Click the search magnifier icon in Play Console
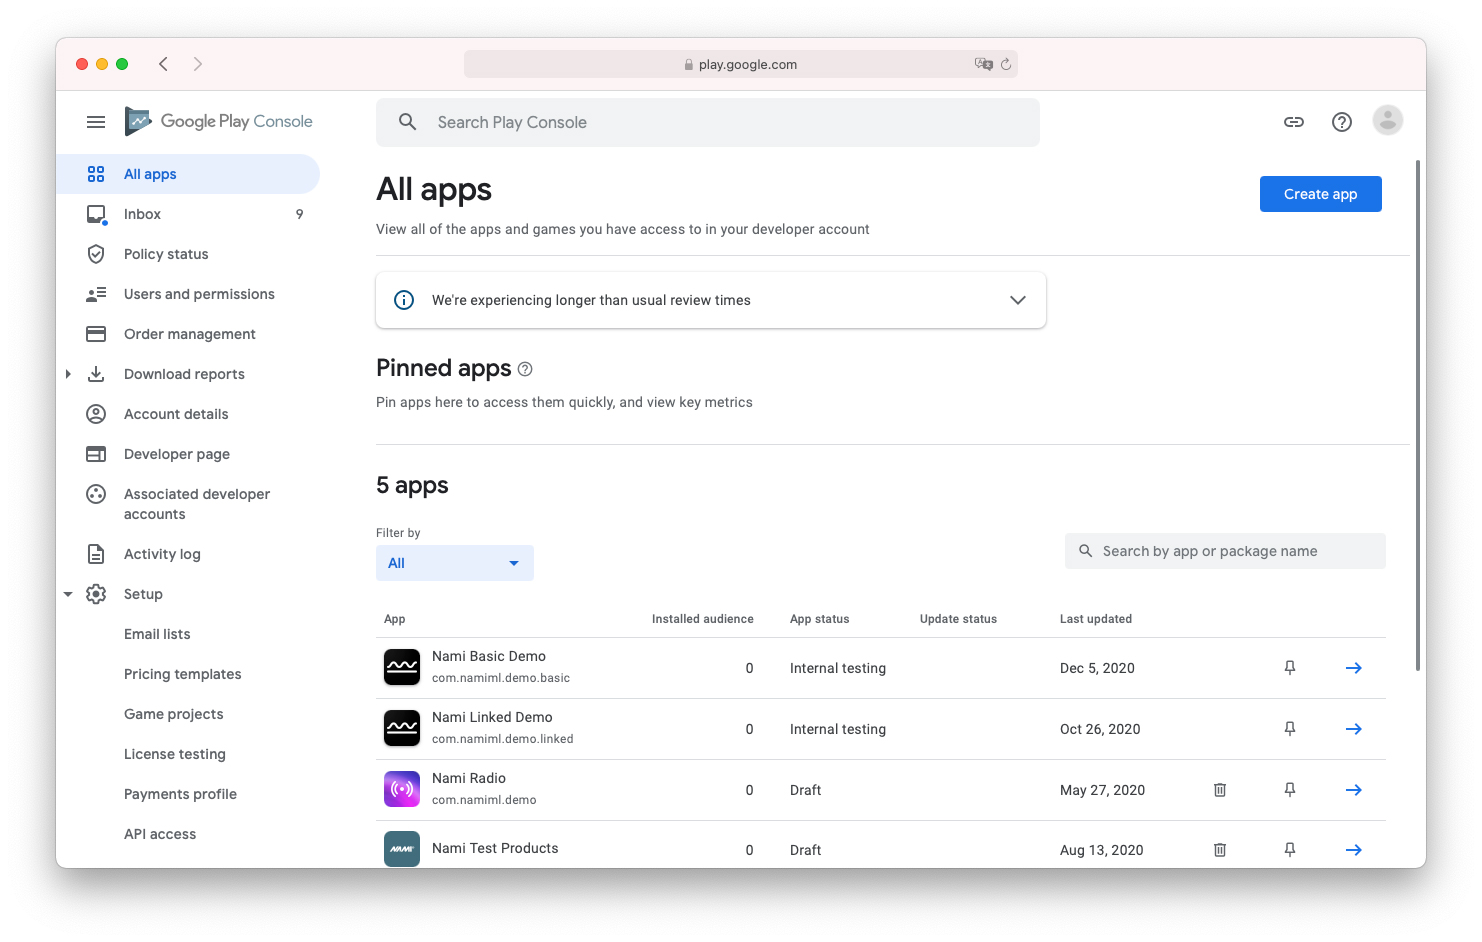1482x942 pixels. [407, 122]
